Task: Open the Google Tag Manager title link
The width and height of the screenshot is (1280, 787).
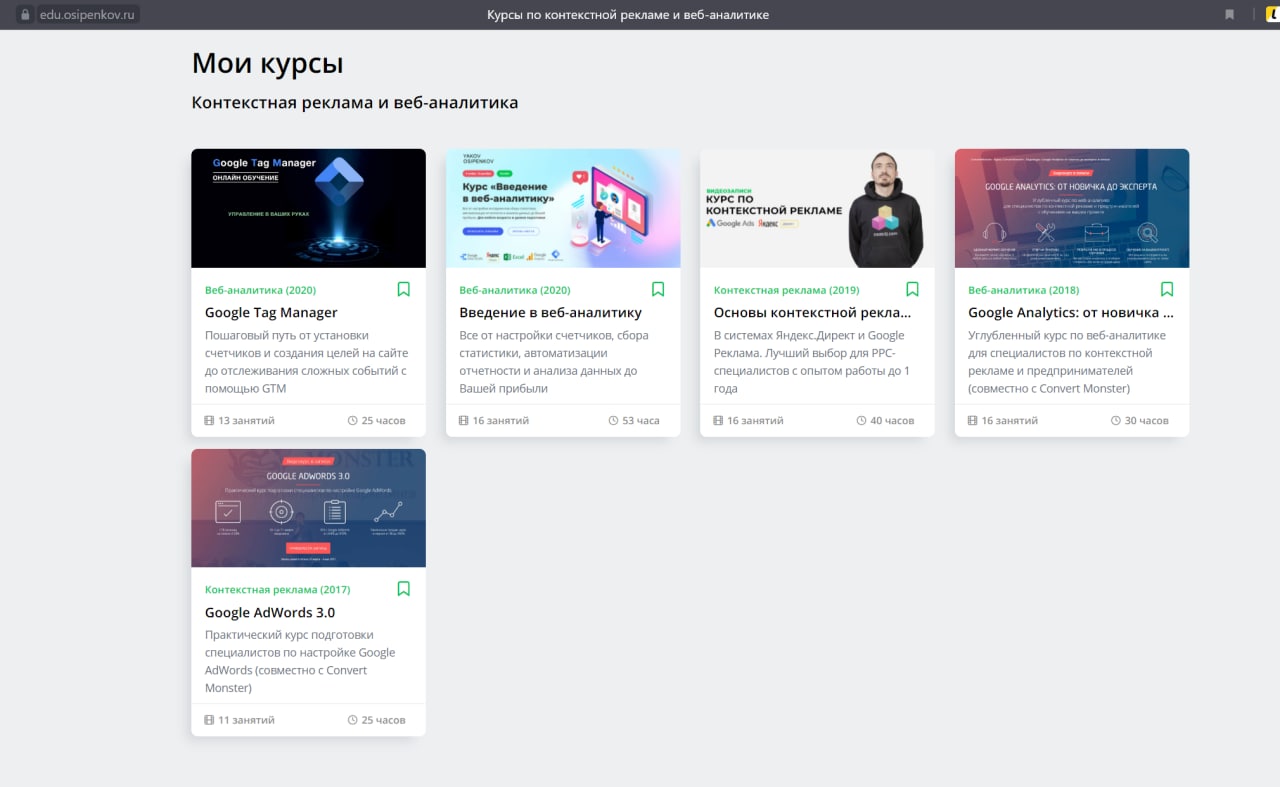Action: [x=271, y=313]
